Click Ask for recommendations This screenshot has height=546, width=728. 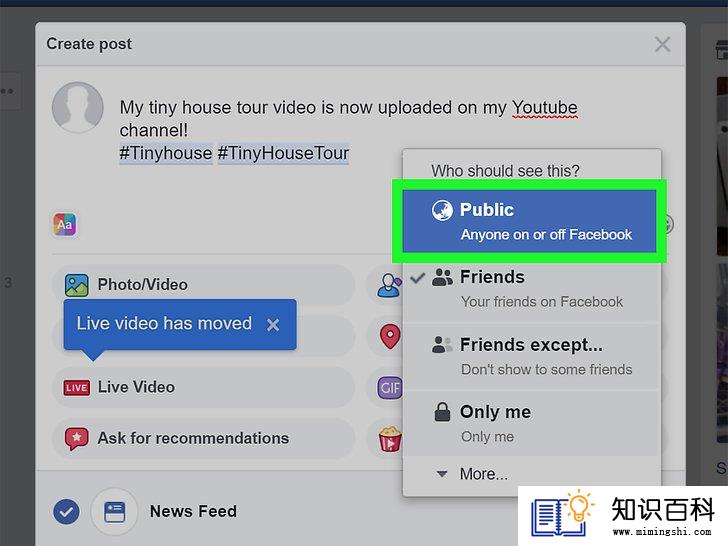coord(203,438)
